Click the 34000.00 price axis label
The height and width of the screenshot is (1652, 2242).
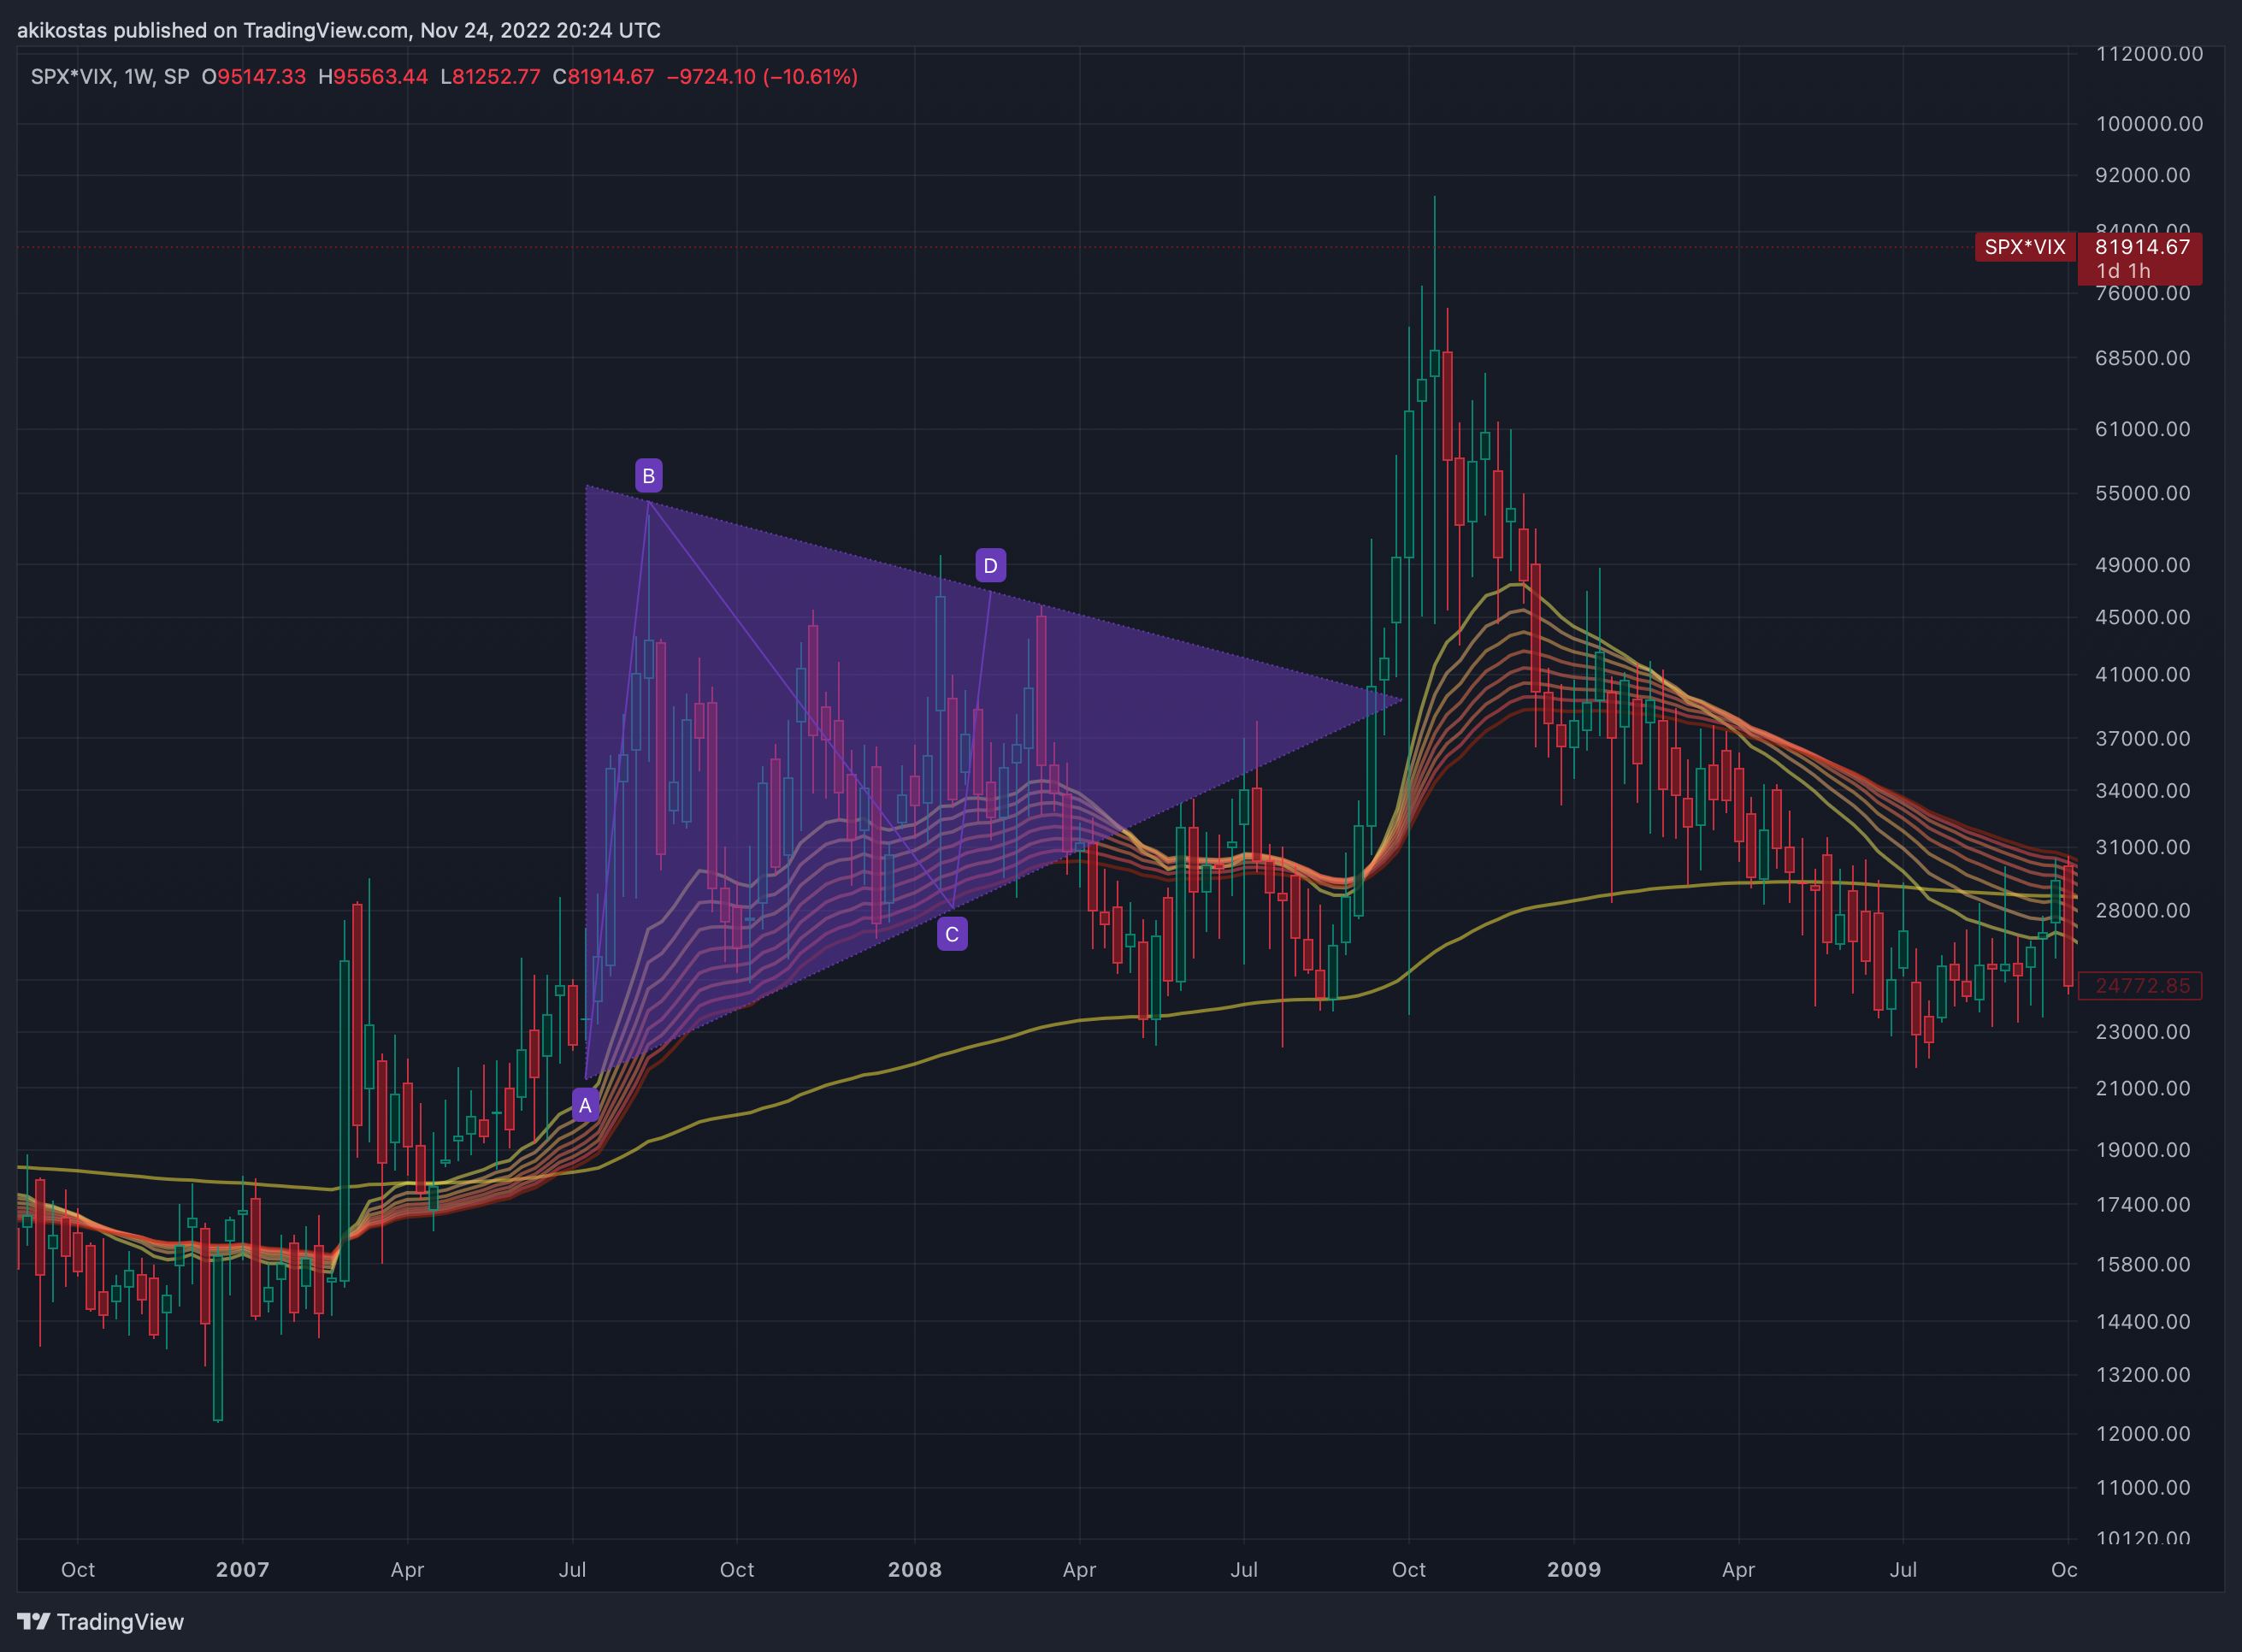click(2142, 791)
